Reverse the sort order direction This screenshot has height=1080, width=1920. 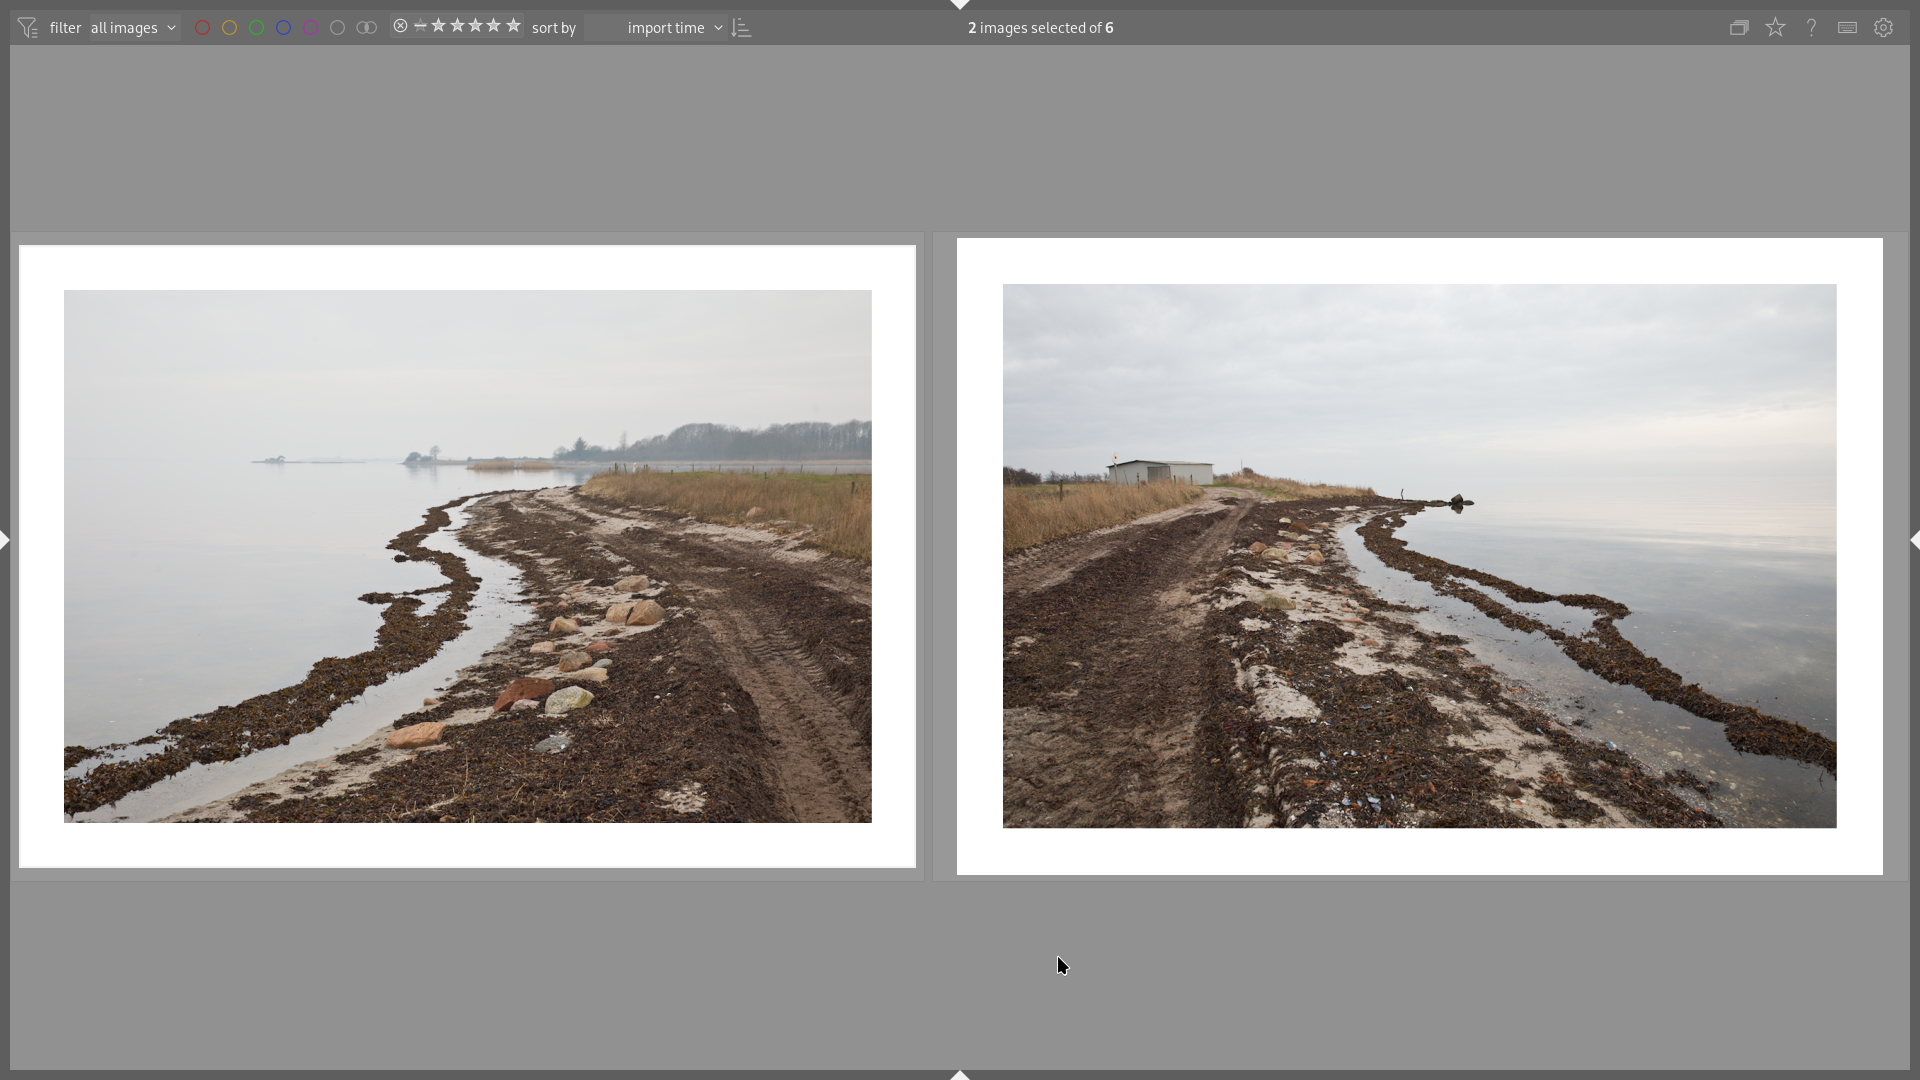tap(741, 28)
